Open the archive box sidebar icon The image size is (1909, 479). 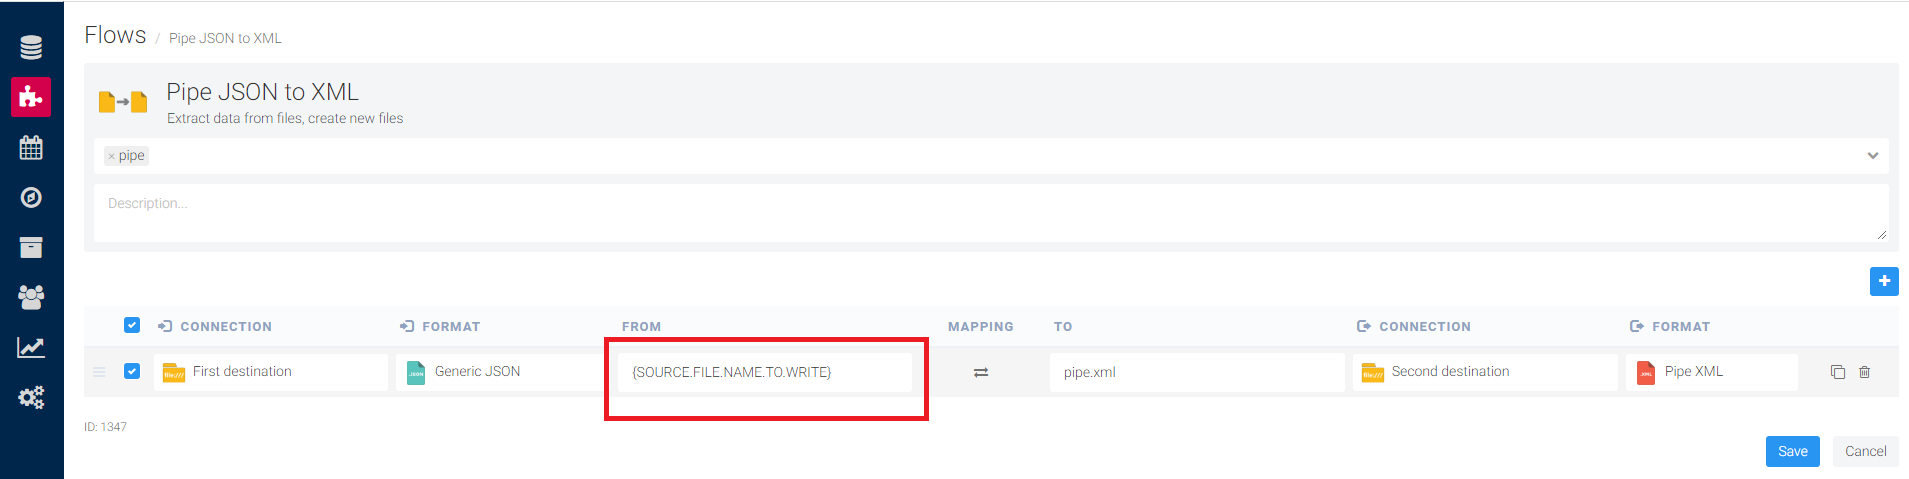tap(31, 247)
